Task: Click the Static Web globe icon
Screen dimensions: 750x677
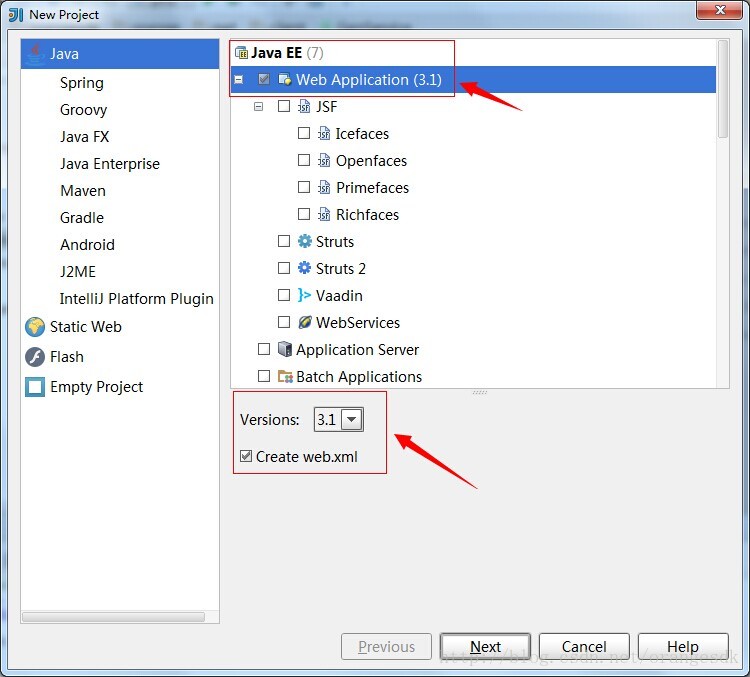Action: (35, 327)
